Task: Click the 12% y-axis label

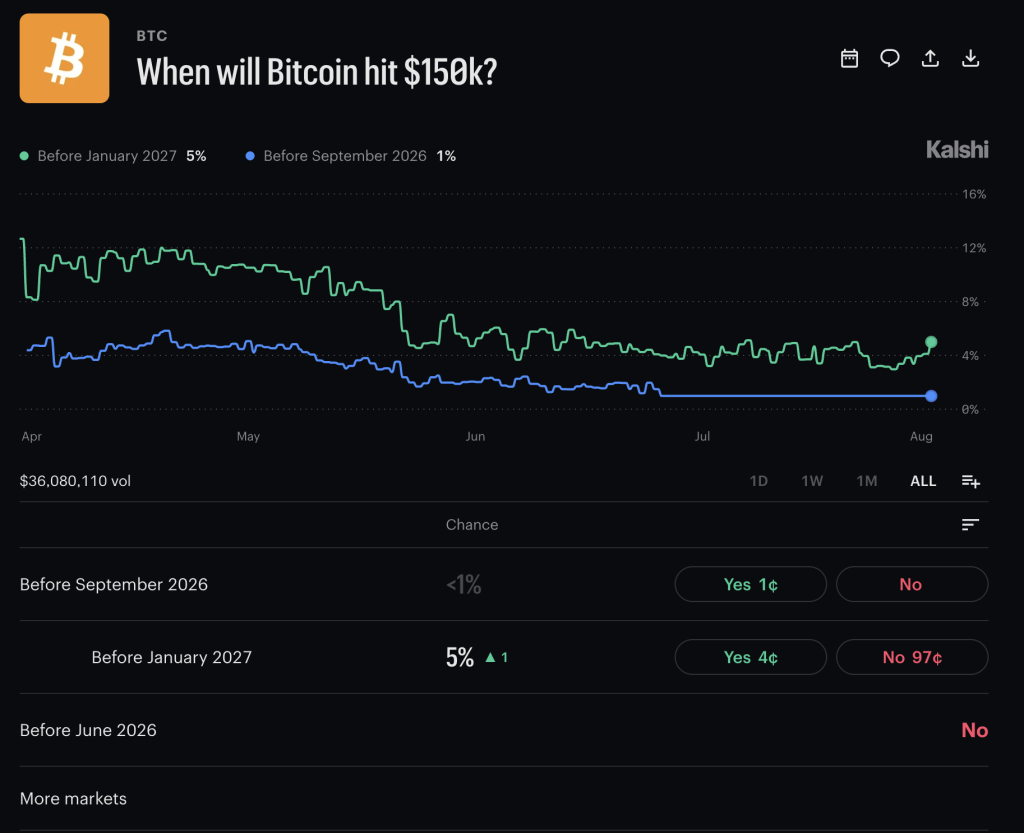Action: point(974,248)
